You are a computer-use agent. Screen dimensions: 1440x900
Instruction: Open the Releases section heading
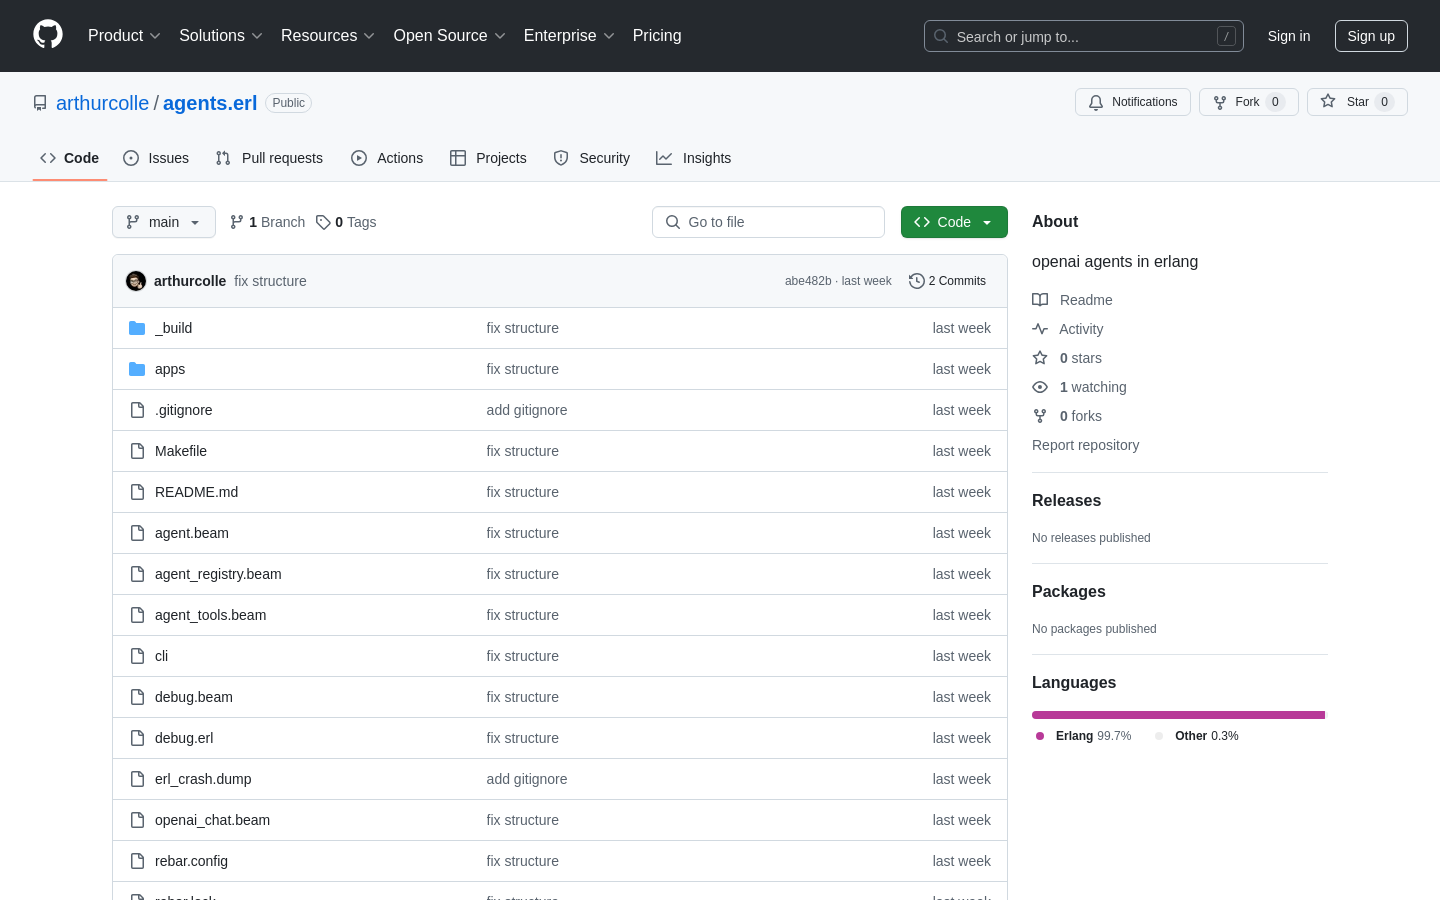coord(1066,501)
